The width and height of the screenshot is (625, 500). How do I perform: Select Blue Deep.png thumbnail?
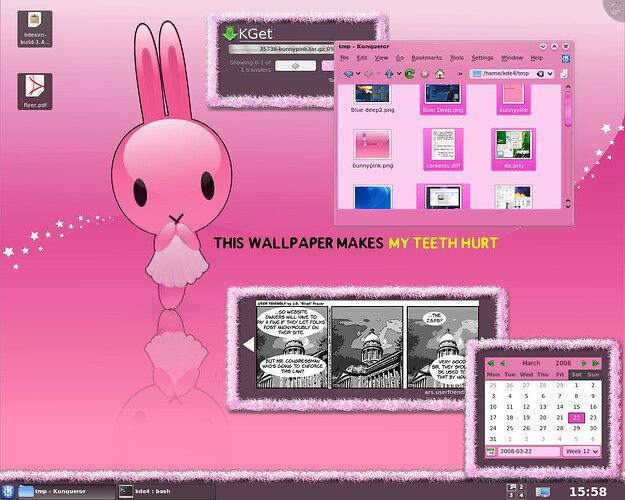coord(443,100)
